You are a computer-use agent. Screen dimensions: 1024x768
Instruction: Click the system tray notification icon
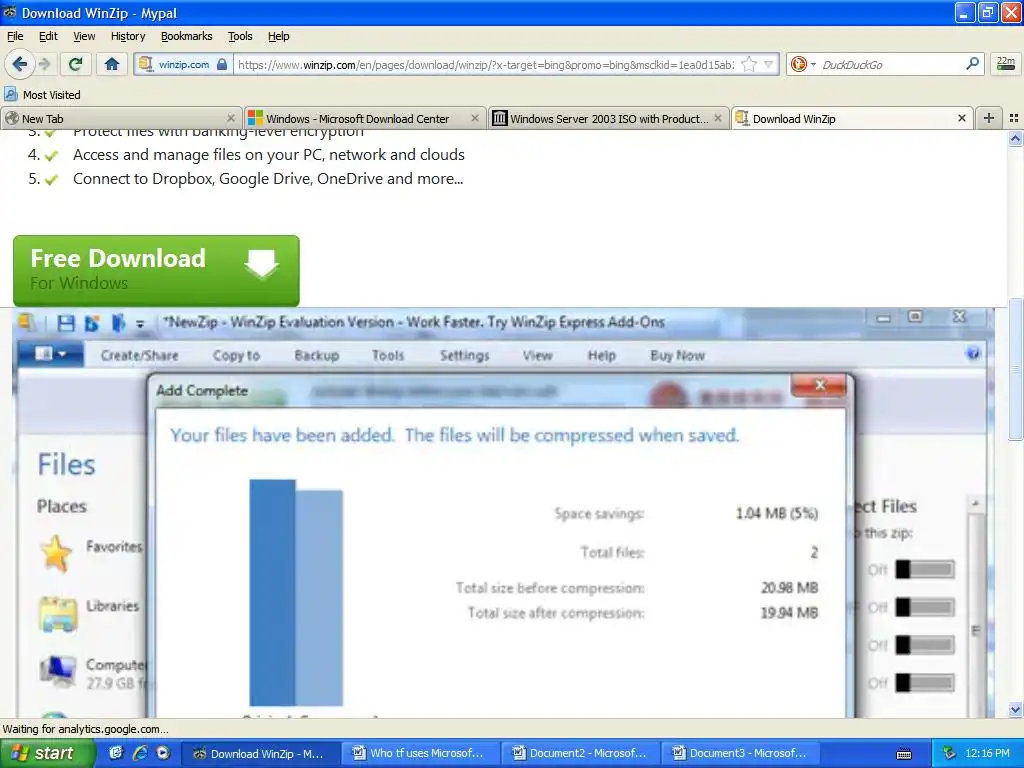click(x=949, y=753)
